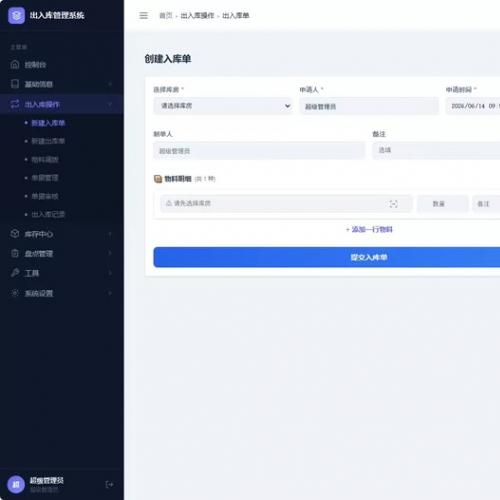500x500 pixels.
Task: Expand the 基础信息 menu chevron
Action: pos(110,84)
